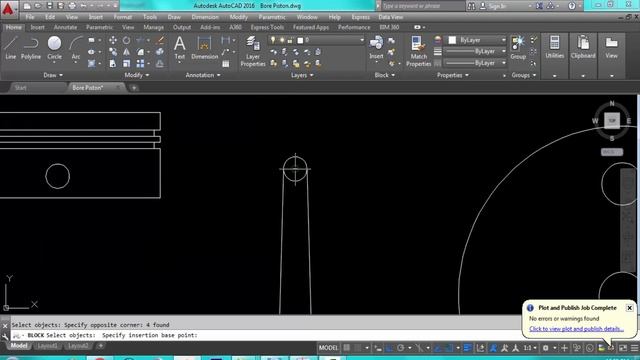Image resolution: width=640 pixels, height=360 pixels.
Task: Click the AutoCAD application menu logo
Action: pyautogui.click(x=8, y=8)
